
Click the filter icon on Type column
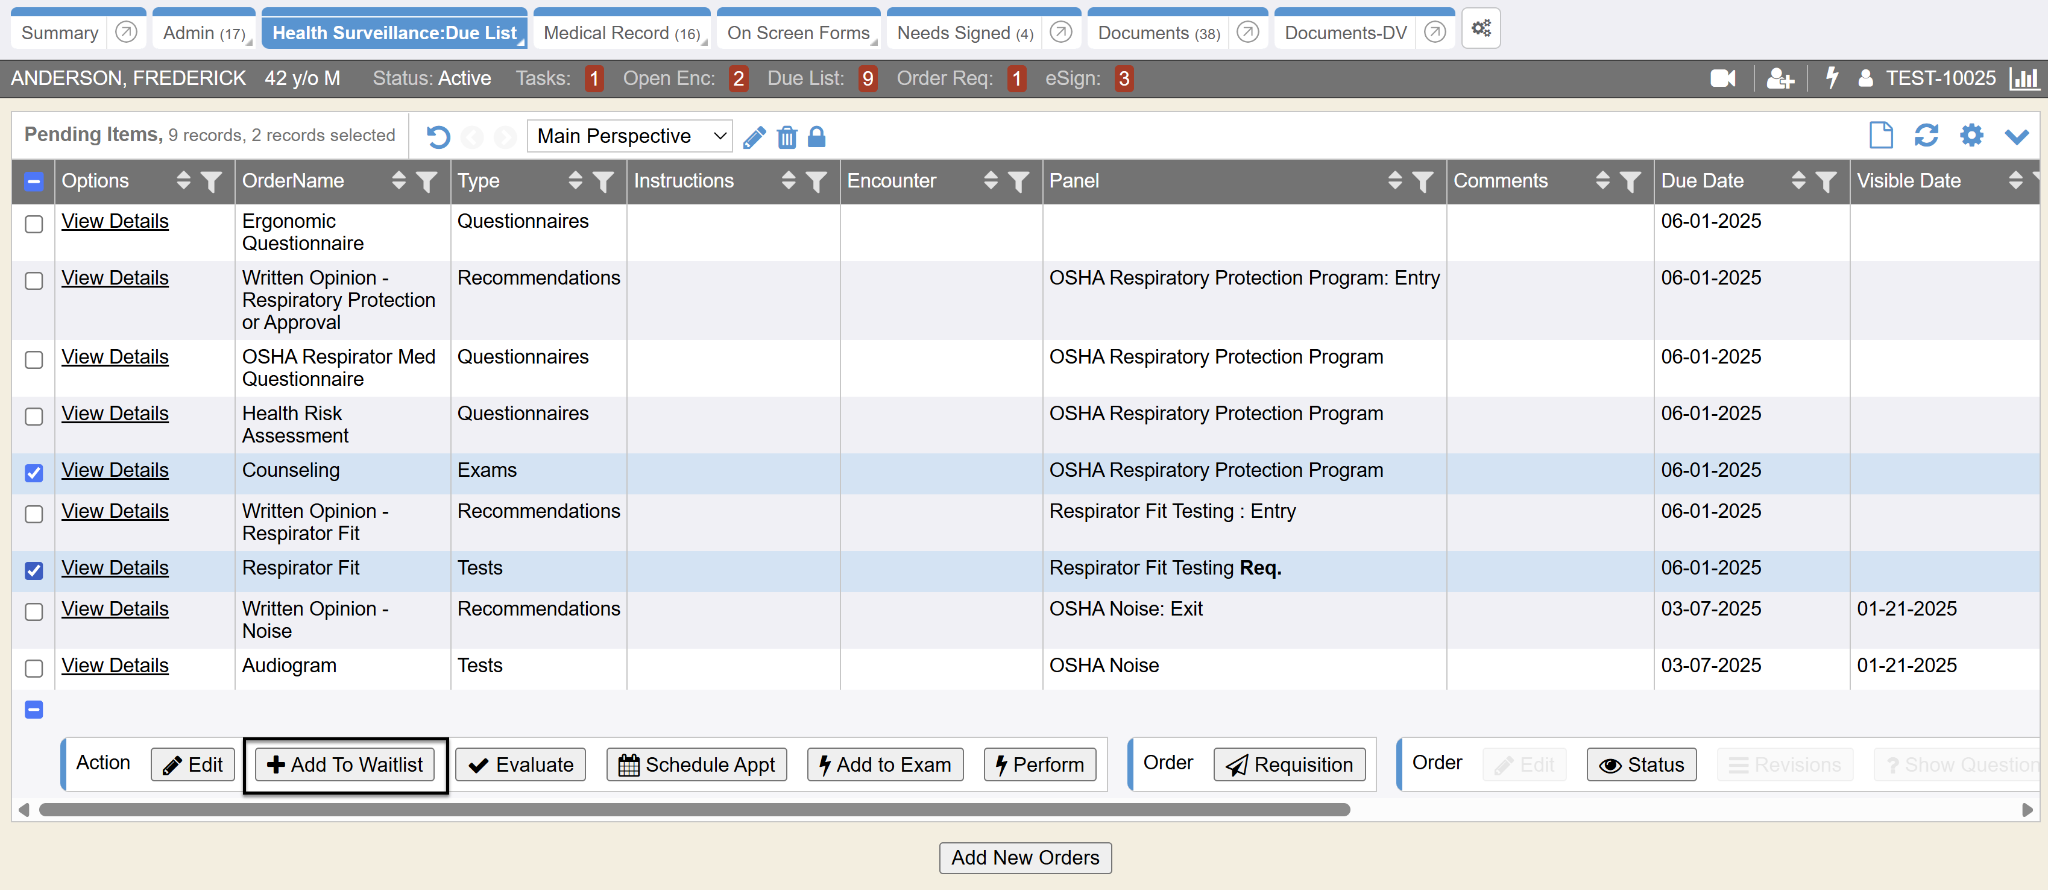point(603,181)
